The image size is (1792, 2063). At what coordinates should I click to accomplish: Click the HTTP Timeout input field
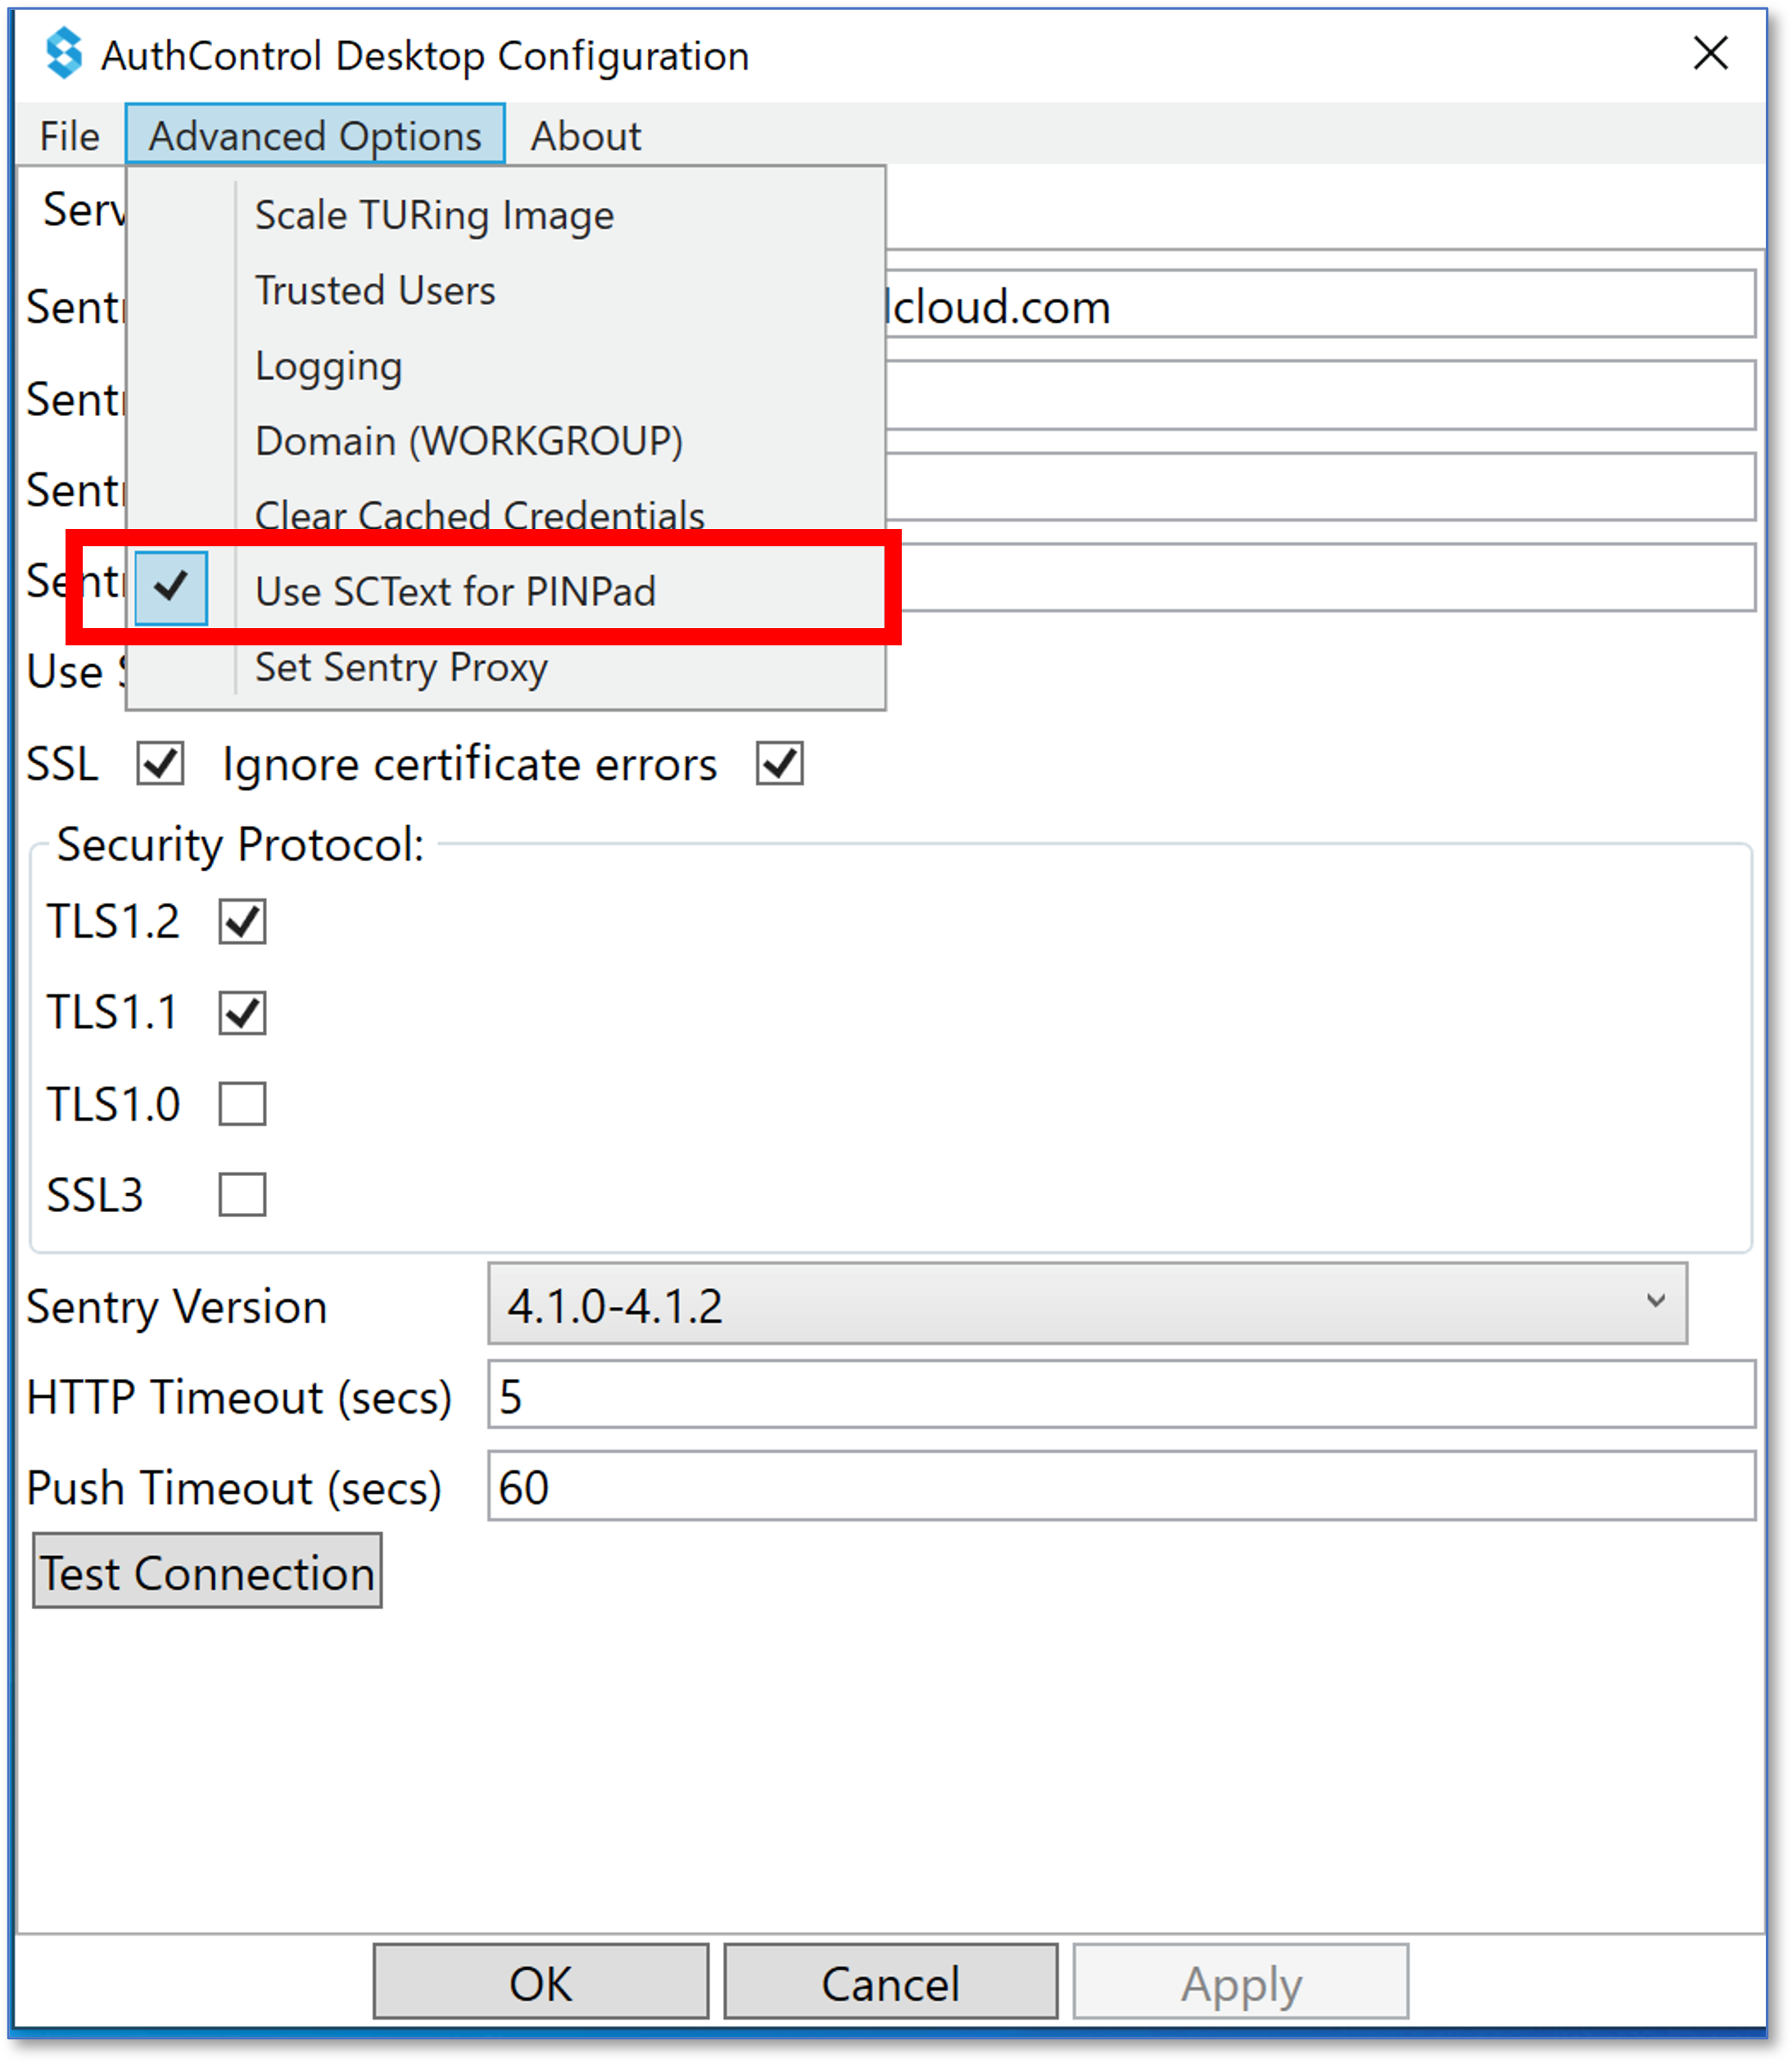(x=1121, y=1395)
